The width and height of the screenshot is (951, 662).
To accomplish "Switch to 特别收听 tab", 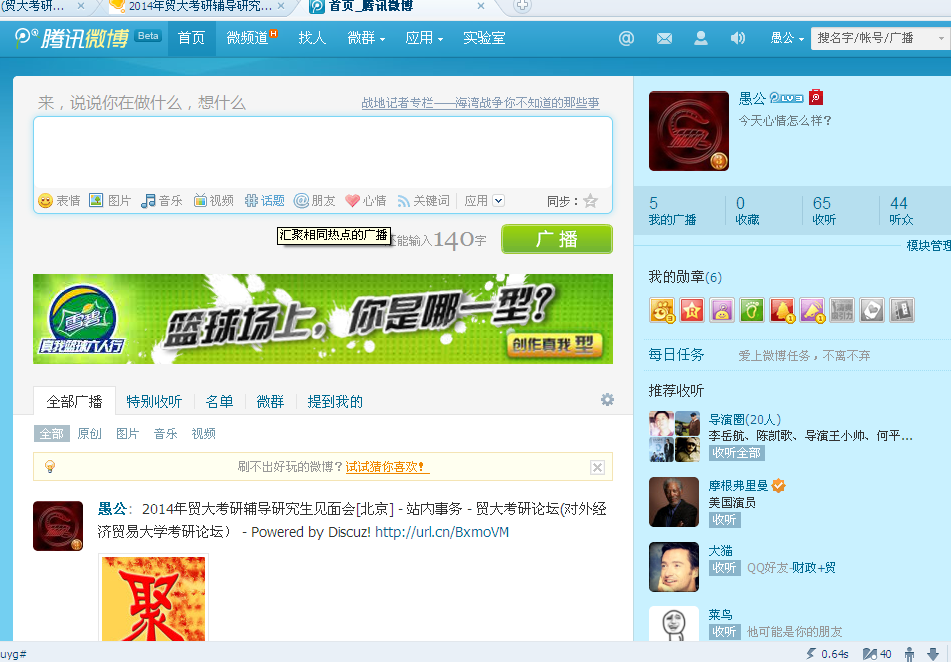I will click(154, 402).
